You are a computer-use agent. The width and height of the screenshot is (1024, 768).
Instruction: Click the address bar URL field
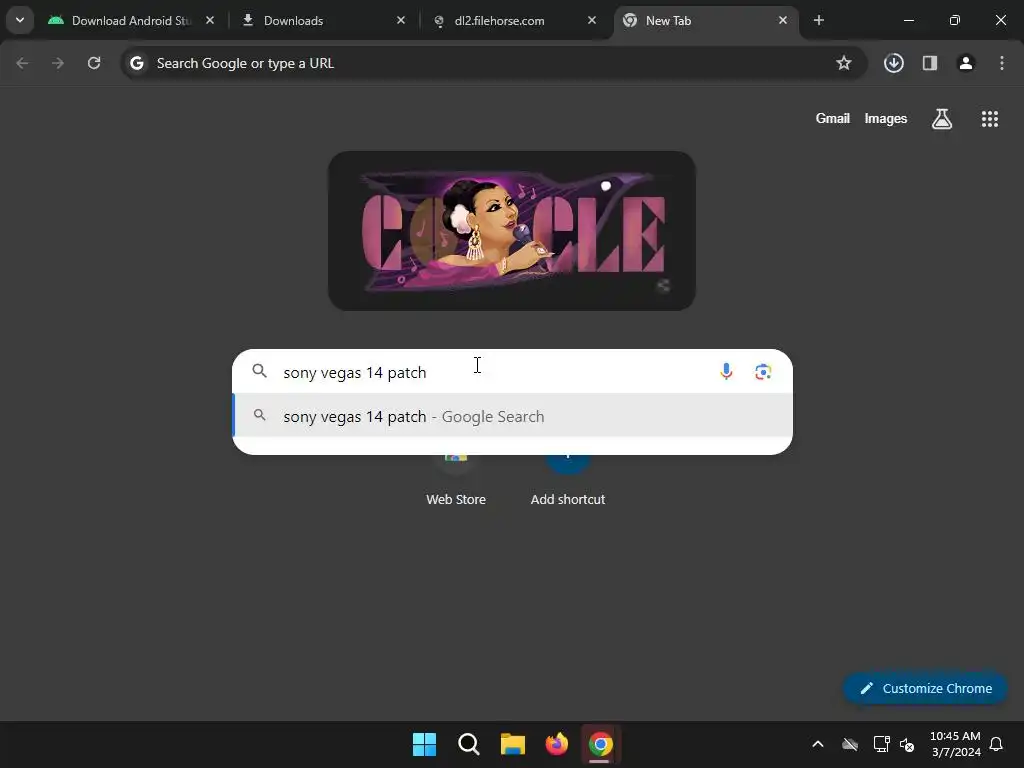point(493,63)
